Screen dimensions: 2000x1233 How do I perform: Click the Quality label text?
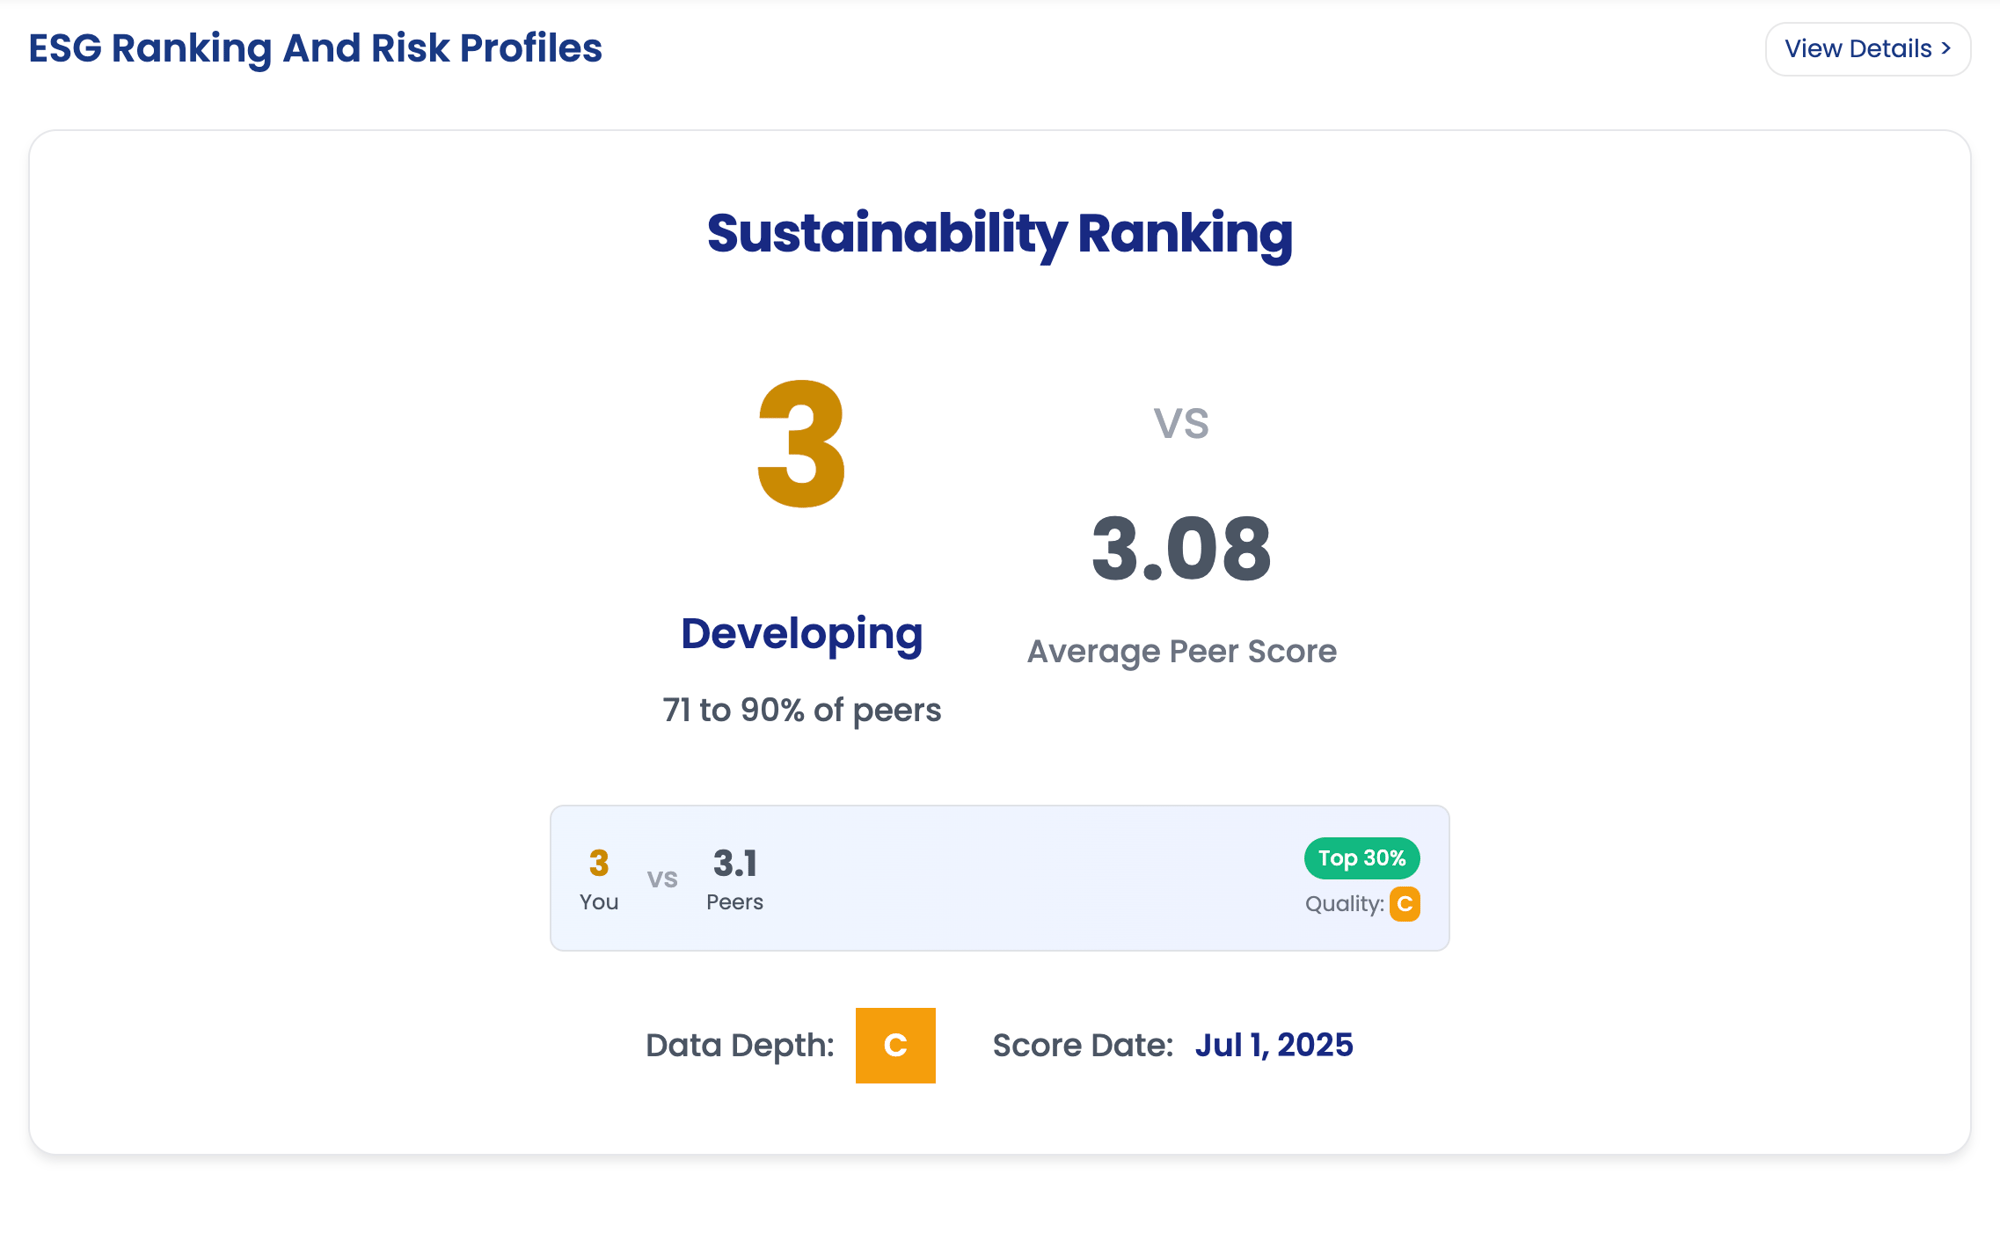tap(1343, 904)
